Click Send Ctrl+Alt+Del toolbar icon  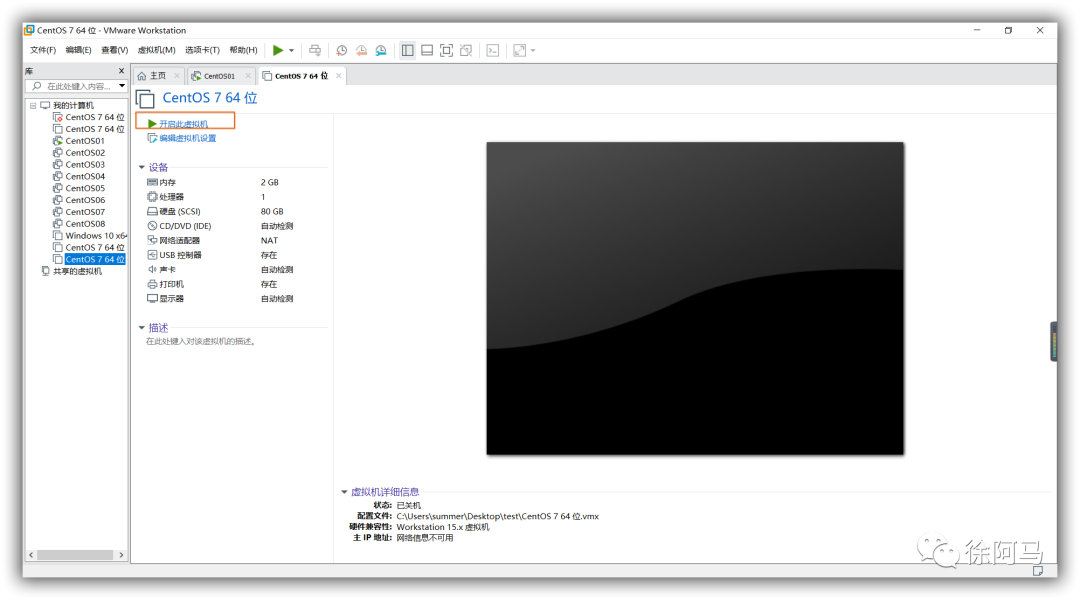tap(315, 50)
